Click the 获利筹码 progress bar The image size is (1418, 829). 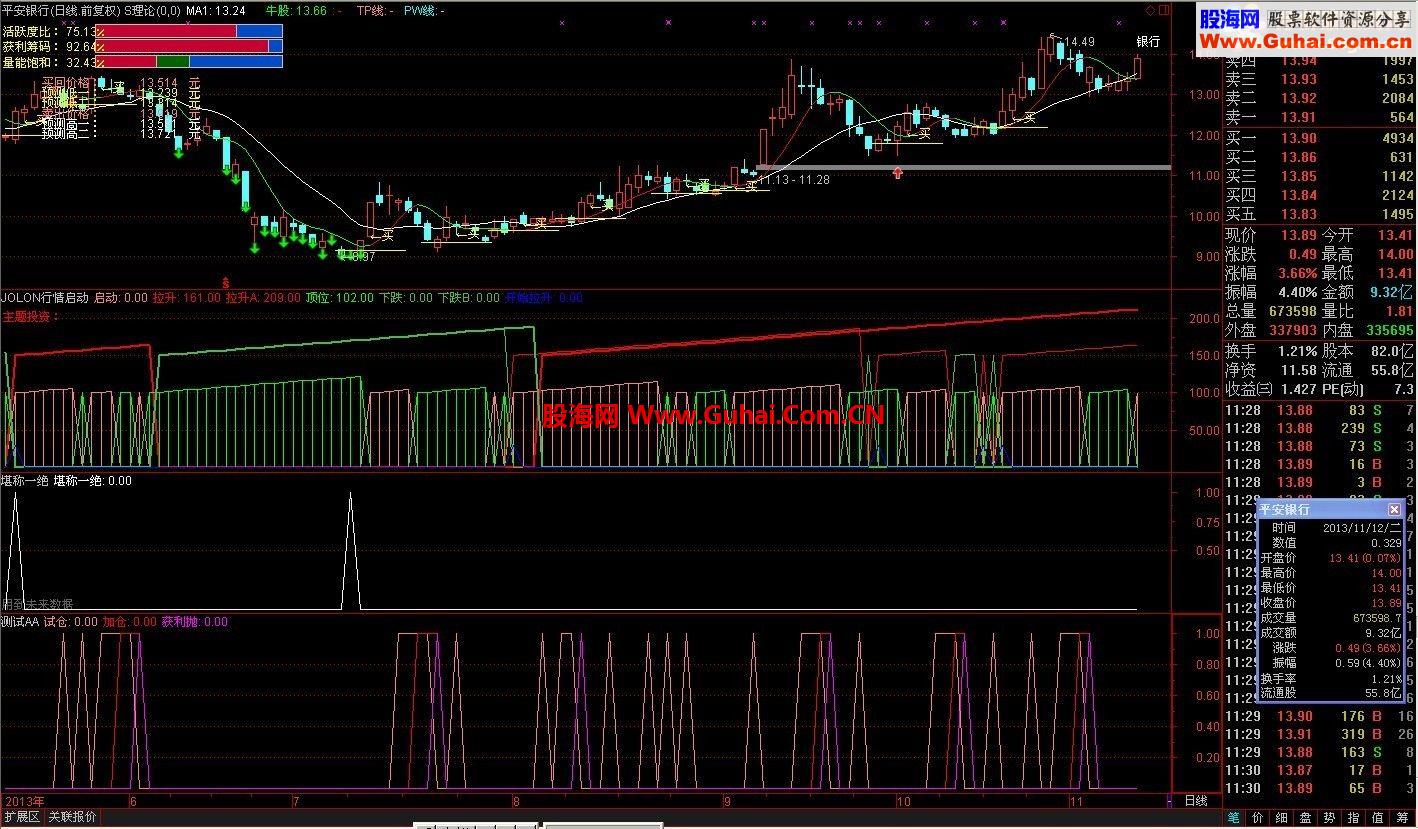coord(190,46)
